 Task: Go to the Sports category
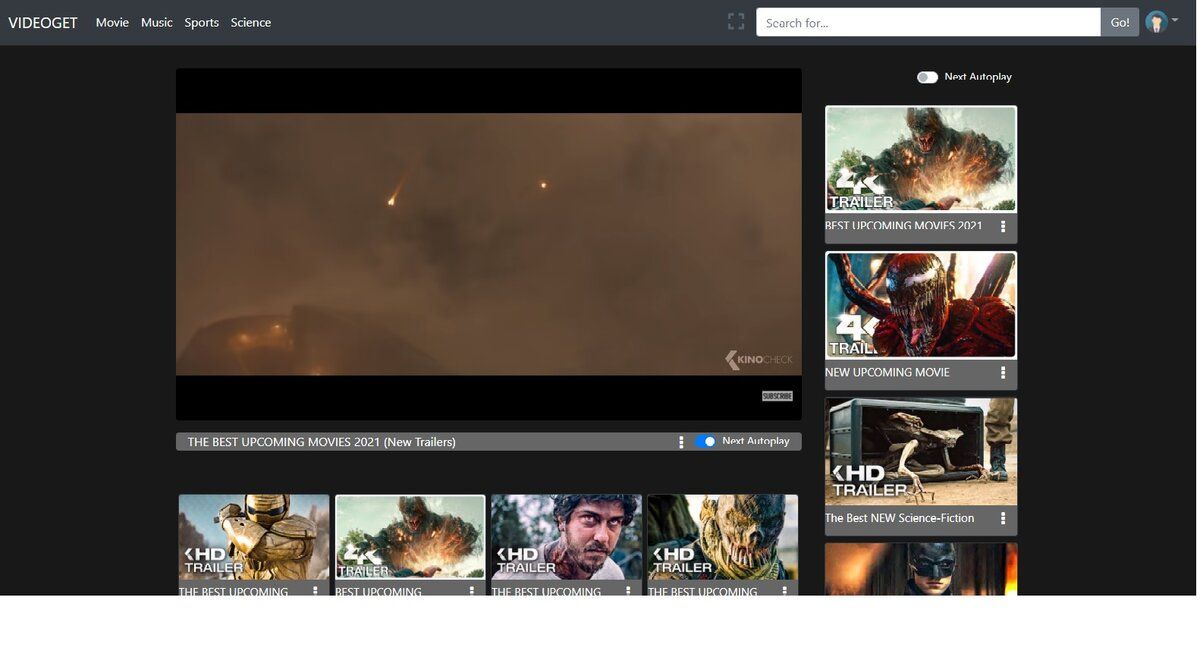[201, 22]
